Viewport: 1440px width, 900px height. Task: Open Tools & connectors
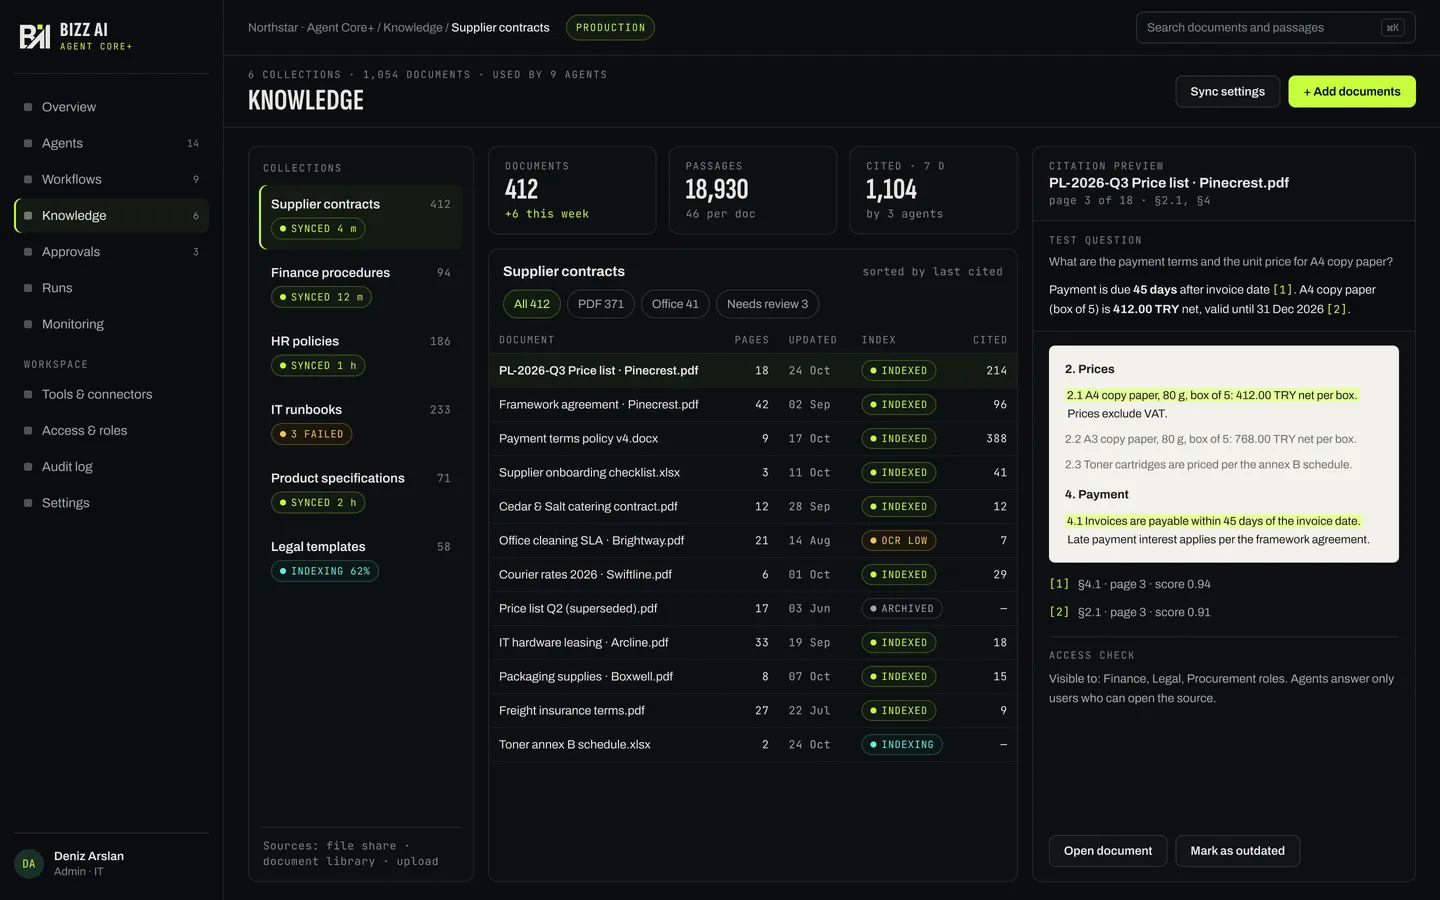coord(111,394)
